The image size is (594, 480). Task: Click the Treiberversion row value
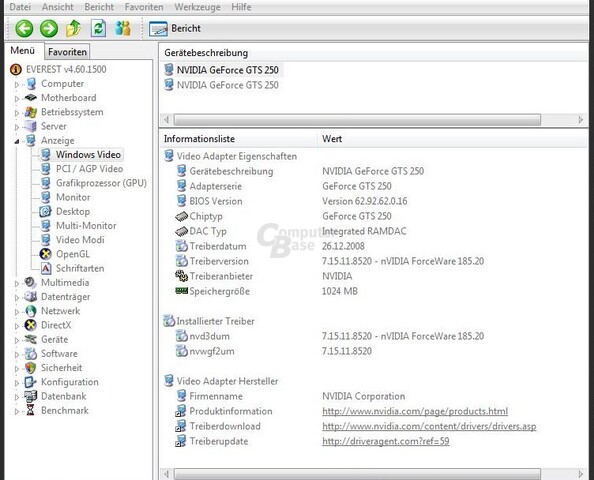(x=403, y=261)
